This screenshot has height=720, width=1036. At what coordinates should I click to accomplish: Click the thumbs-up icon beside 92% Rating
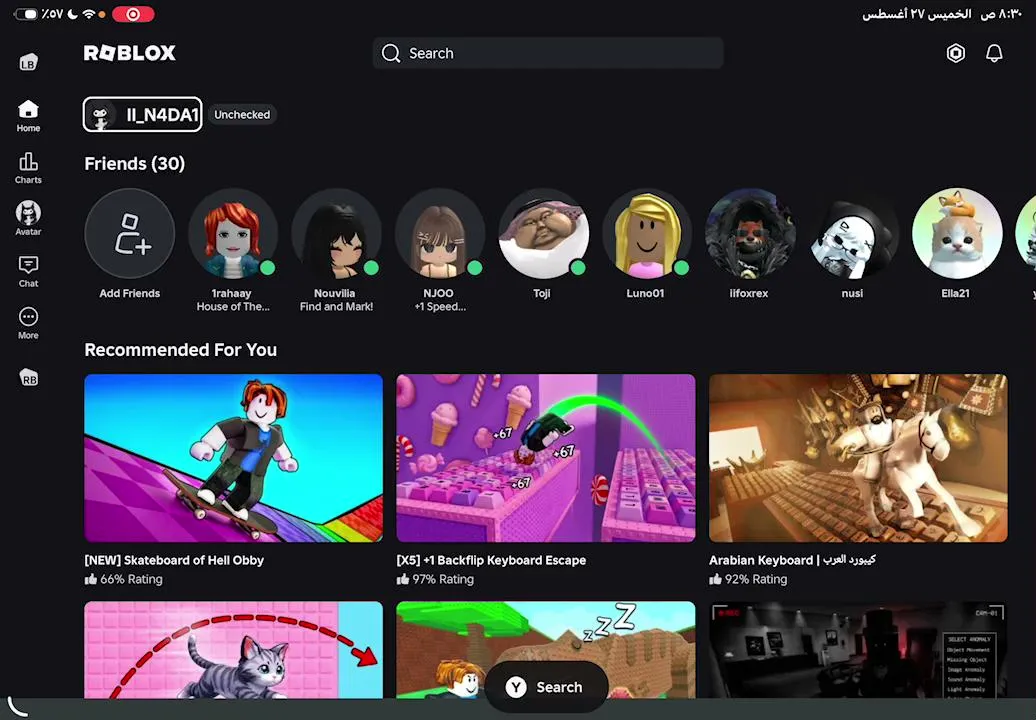pyautogui.click(x=715, y=579)
